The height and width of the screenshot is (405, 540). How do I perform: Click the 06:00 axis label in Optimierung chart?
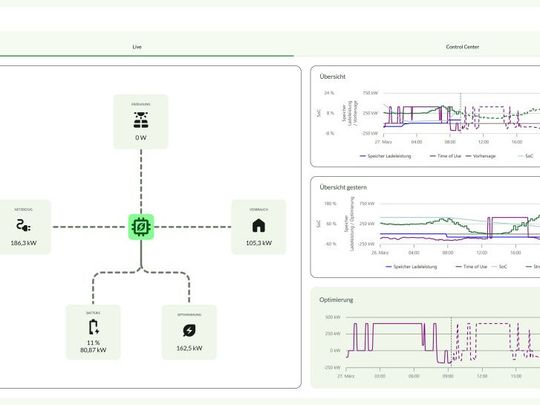[414, 376]
